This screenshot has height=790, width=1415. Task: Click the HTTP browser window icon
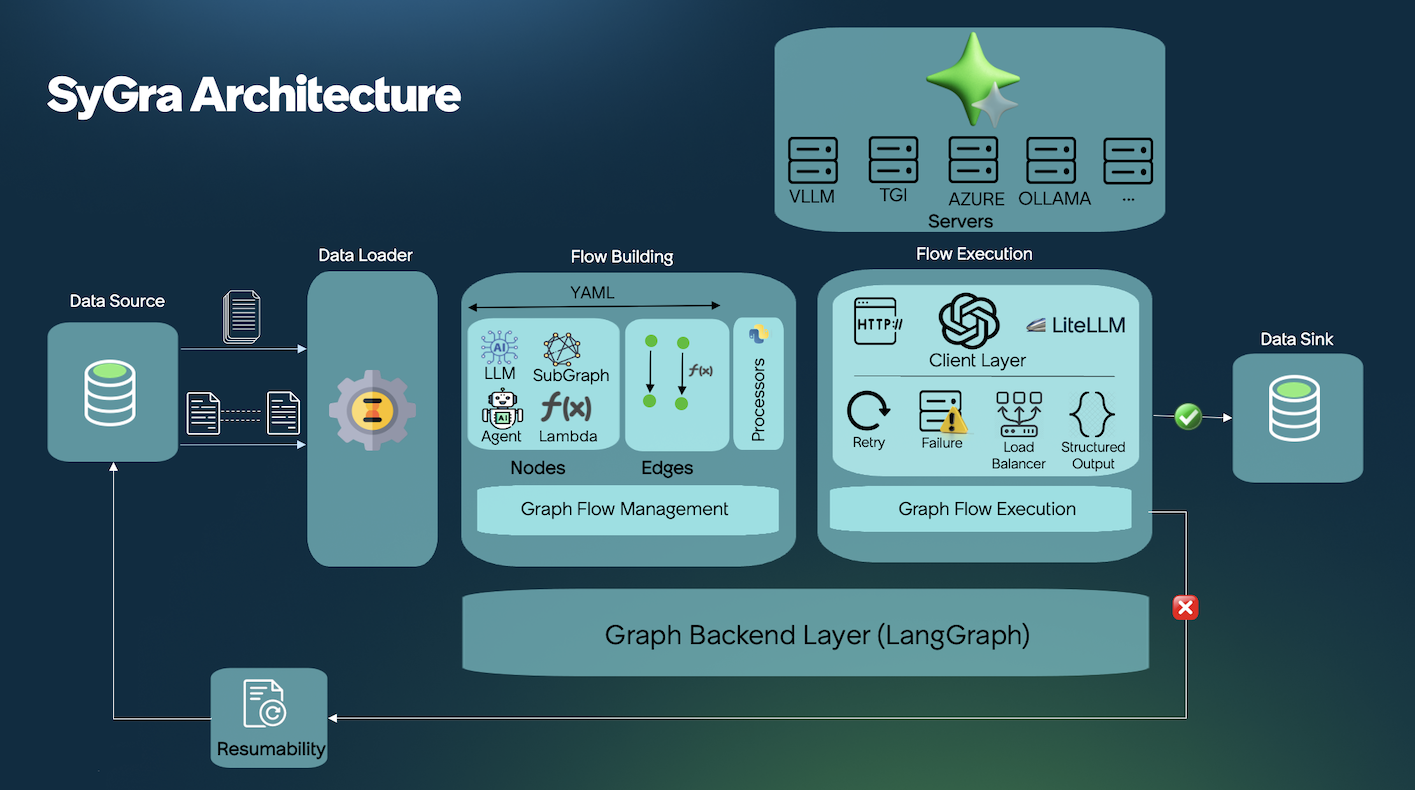[x=882, y=321]
